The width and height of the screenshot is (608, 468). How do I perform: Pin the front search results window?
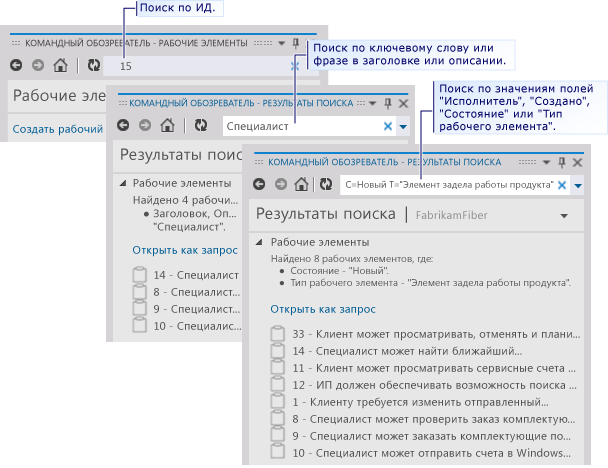click(x=561, y=162)
